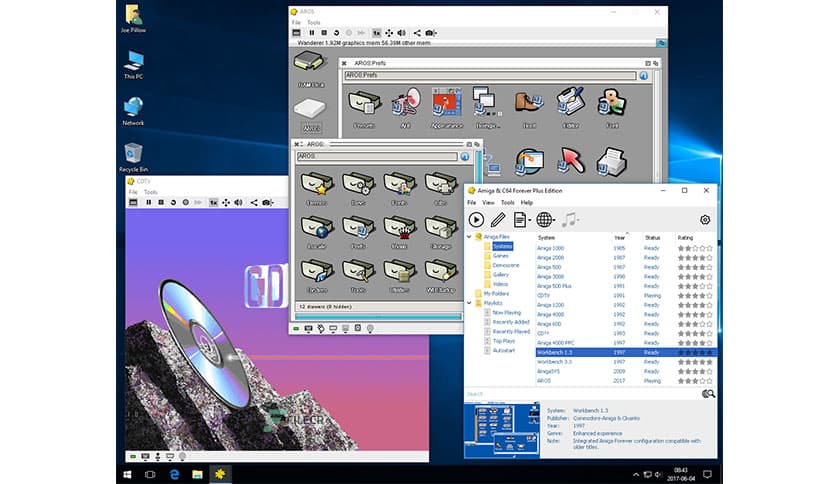Screen dimensions: 836x484
Task: Set the star rating on AROS row
Action: coord(695,381)
